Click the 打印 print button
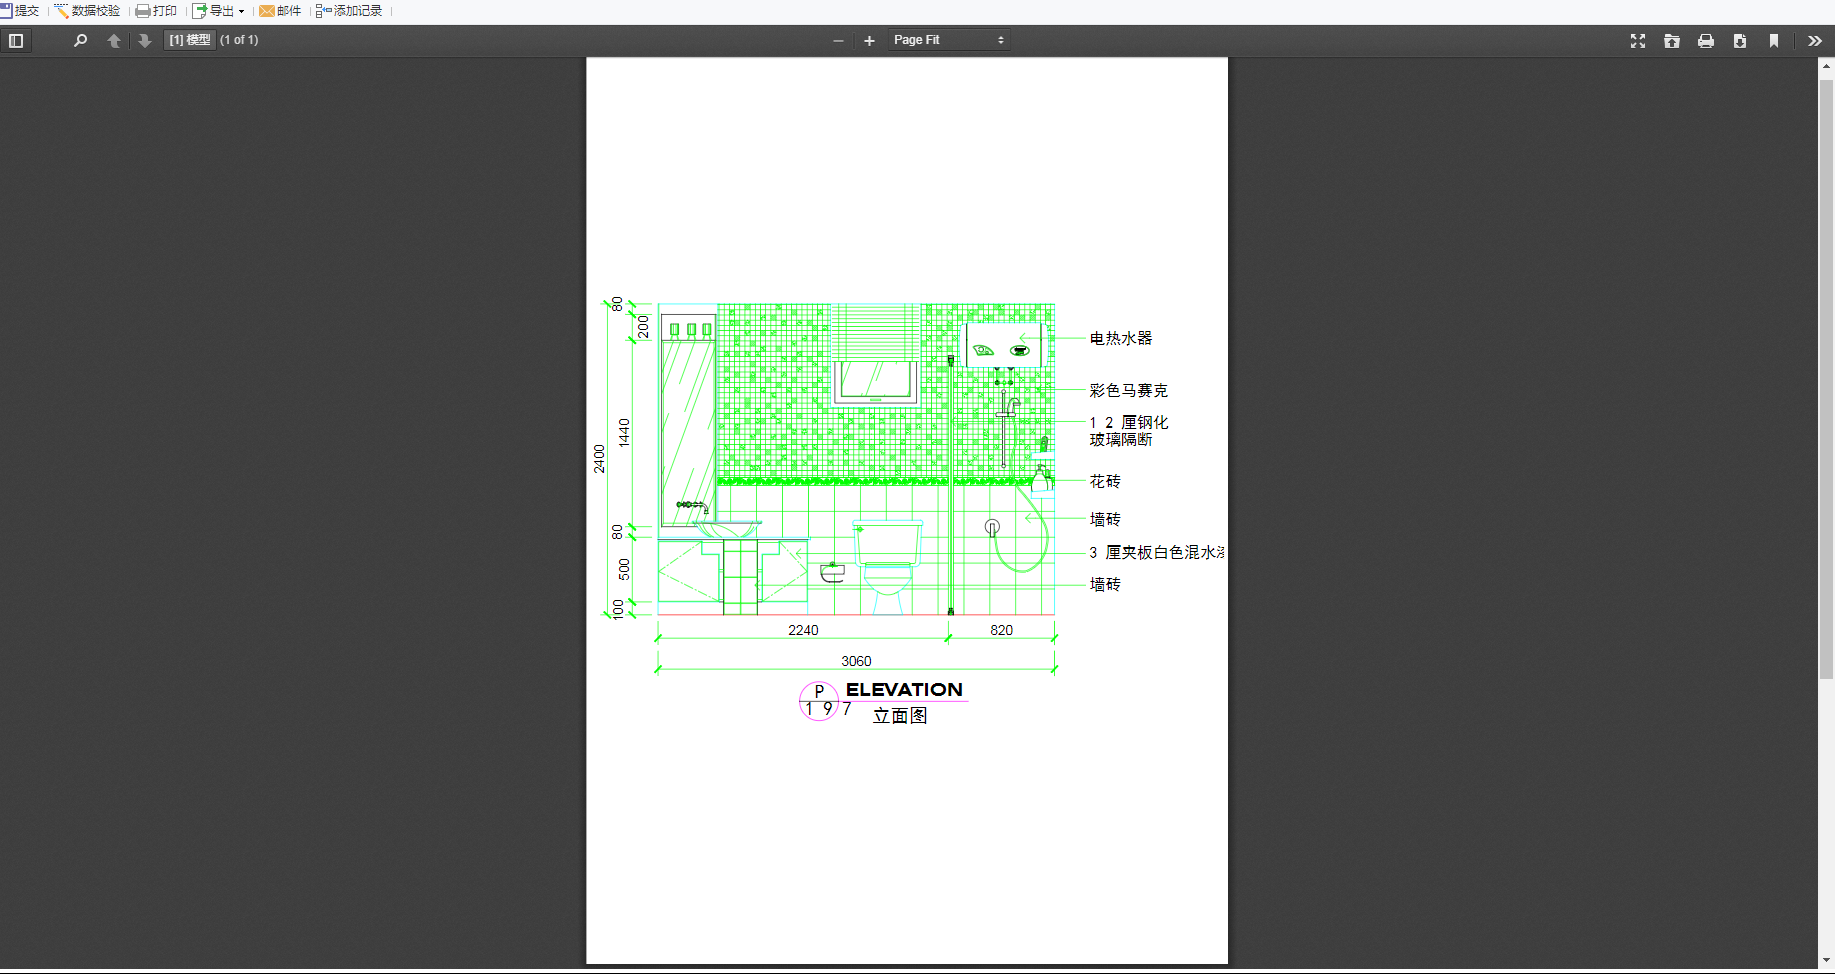This screenshot has height=974, width=1835. coord(157,11)
